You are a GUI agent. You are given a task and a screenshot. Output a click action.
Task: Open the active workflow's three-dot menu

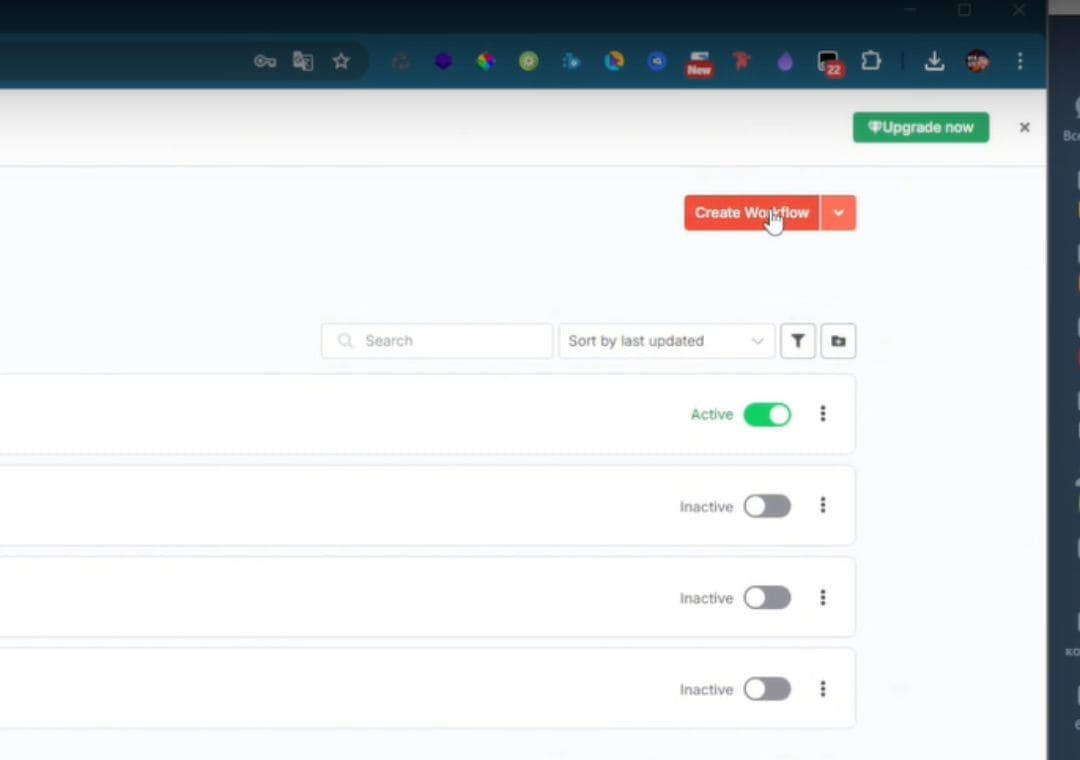pyautogui.click(x=823, y=413)
